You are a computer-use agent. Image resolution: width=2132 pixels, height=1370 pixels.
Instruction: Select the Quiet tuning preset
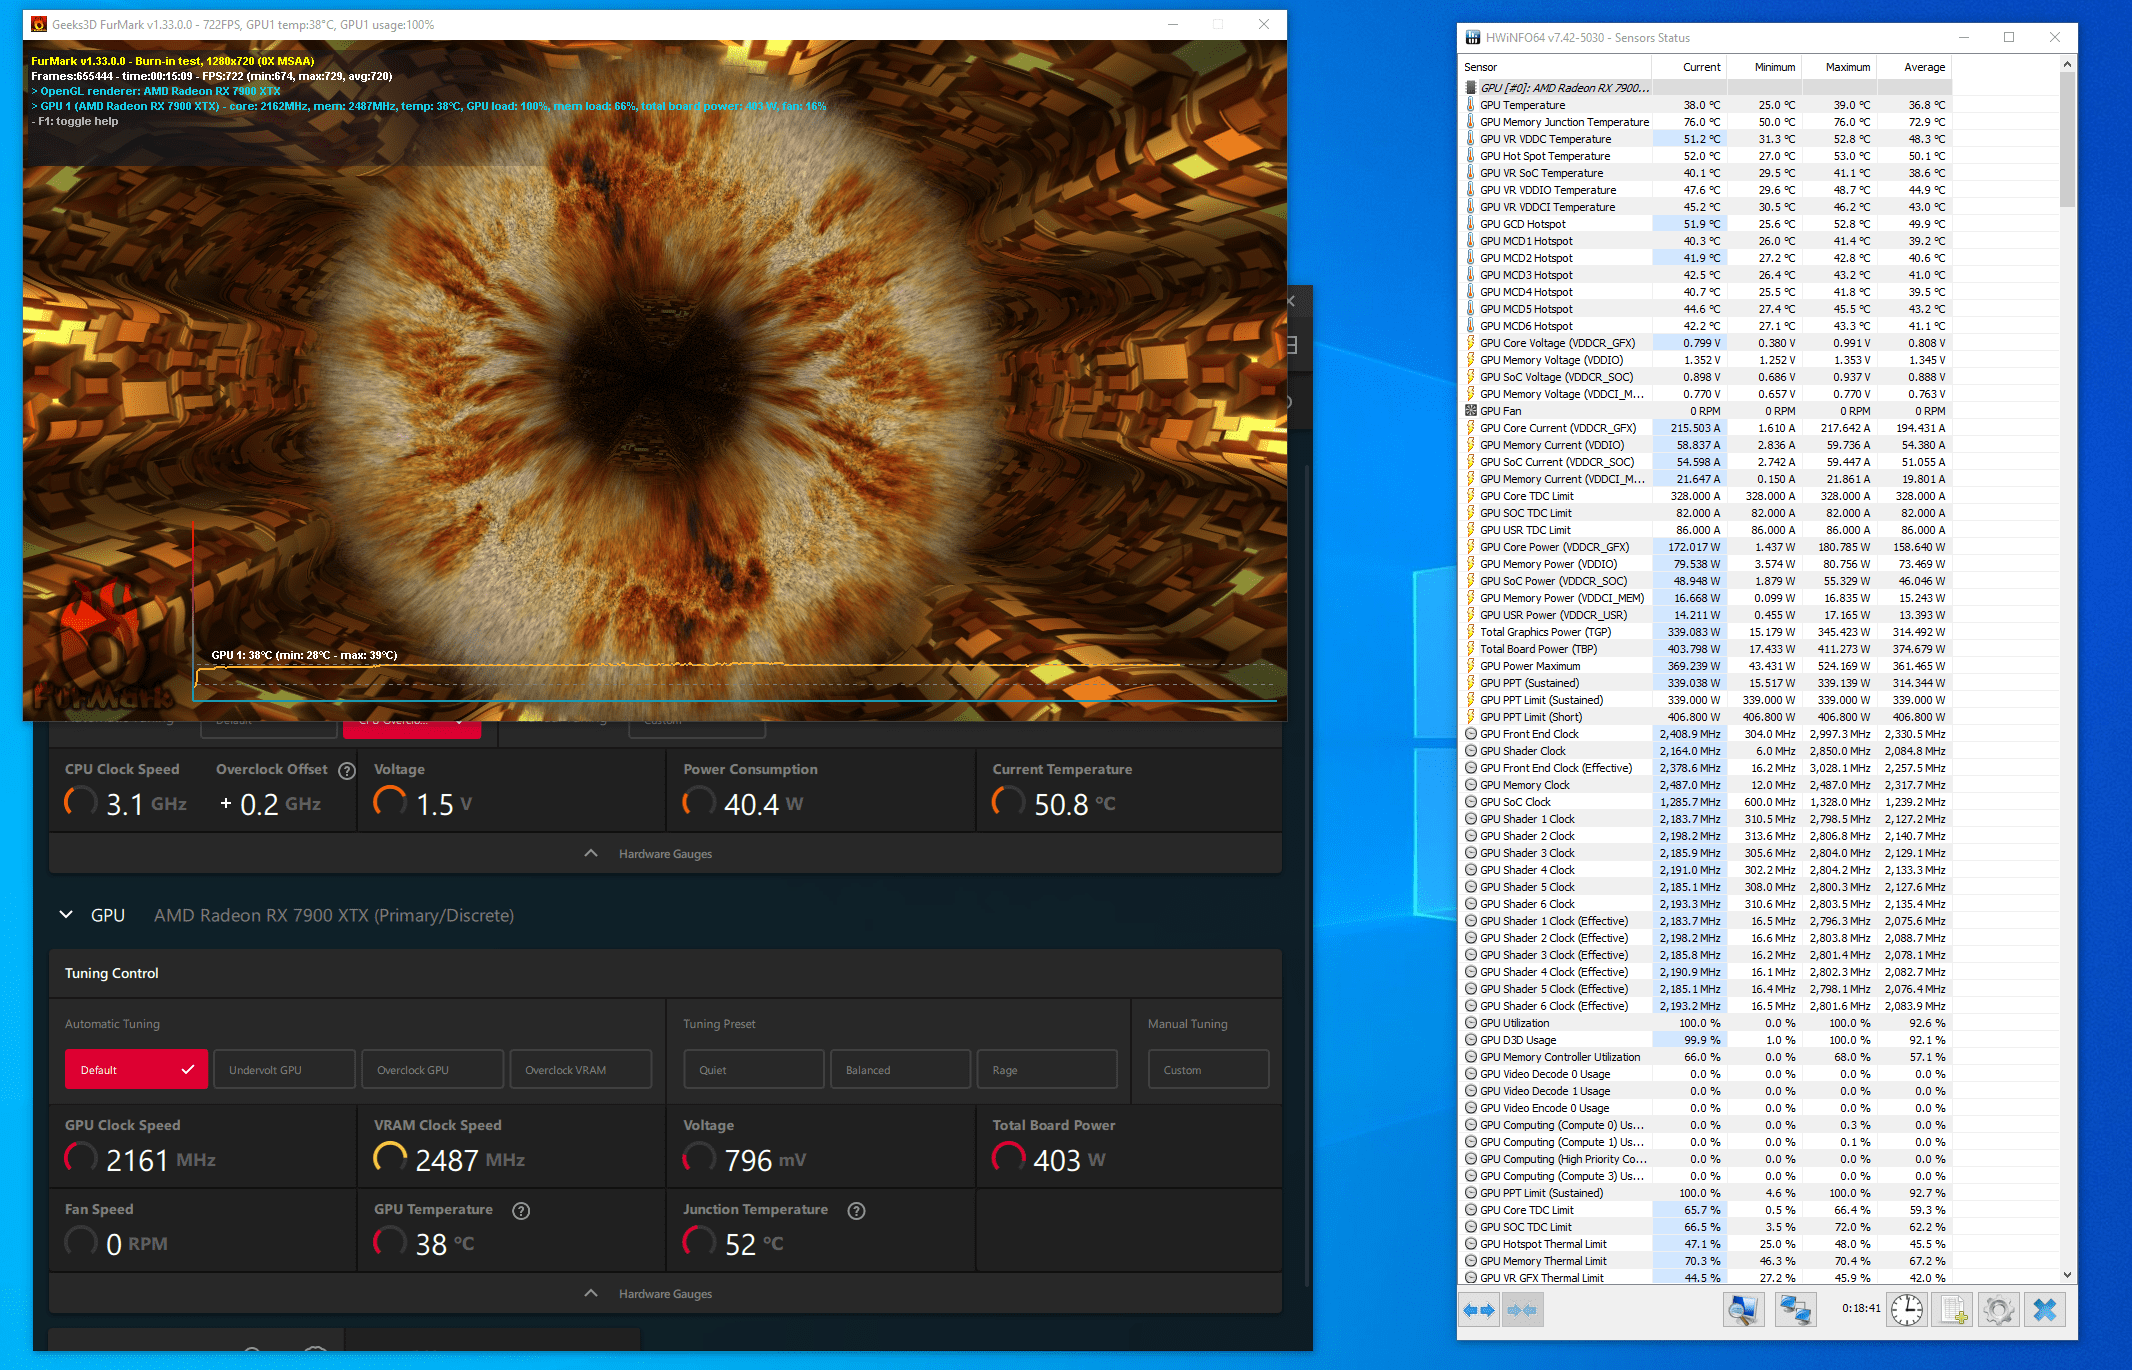tap(753, 1070)
